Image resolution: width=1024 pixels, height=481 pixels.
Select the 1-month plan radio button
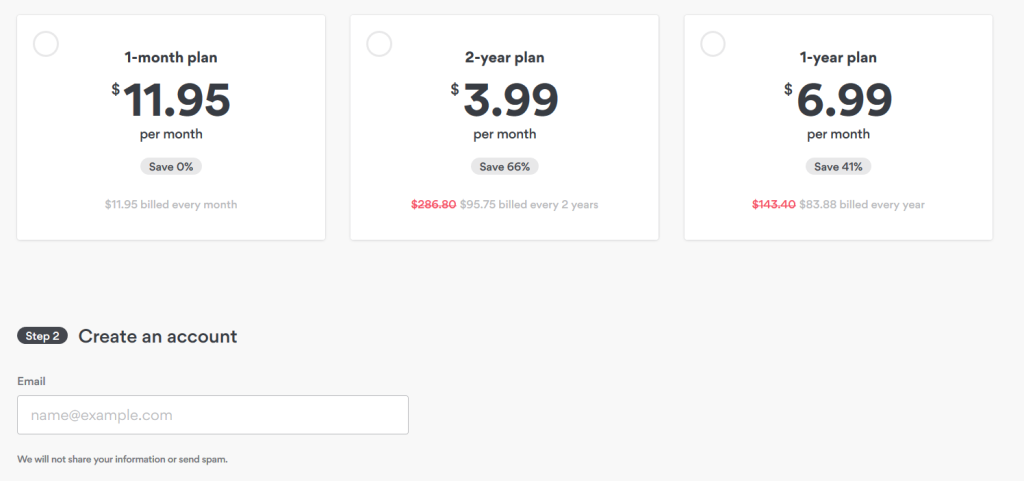46,44
